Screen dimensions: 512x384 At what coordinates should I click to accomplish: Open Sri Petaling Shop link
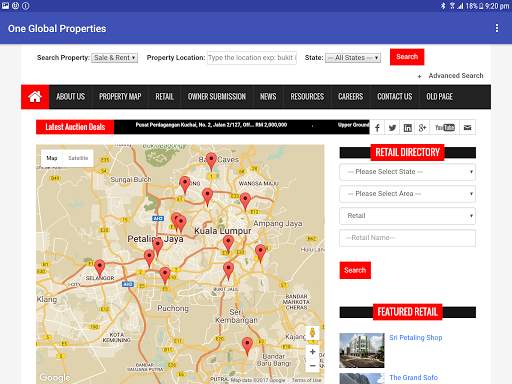(416, 338)
